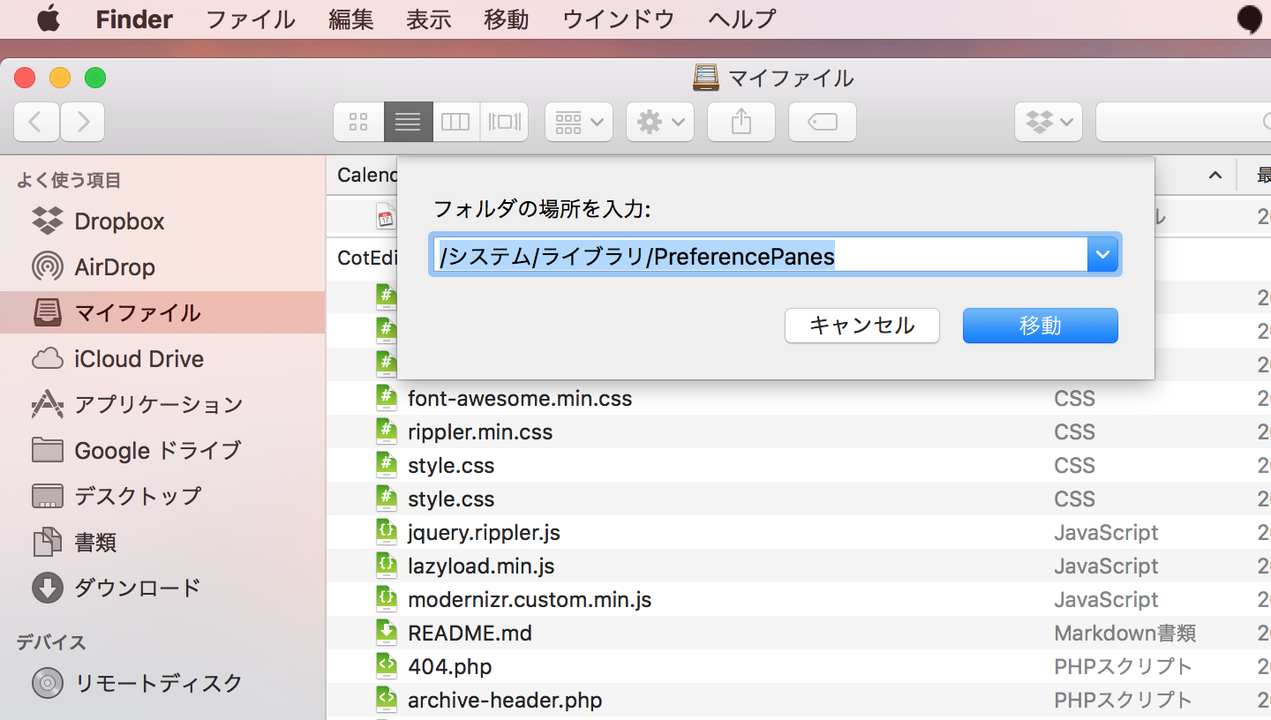
Task: Click the マイファイル window title
Action: tap(790, 78)
